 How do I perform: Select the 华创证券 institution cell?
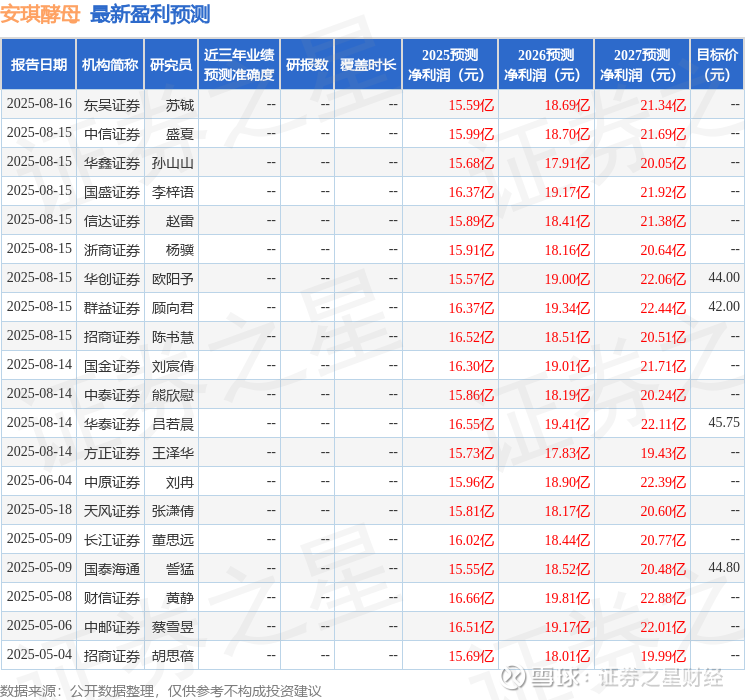(112, 279)
